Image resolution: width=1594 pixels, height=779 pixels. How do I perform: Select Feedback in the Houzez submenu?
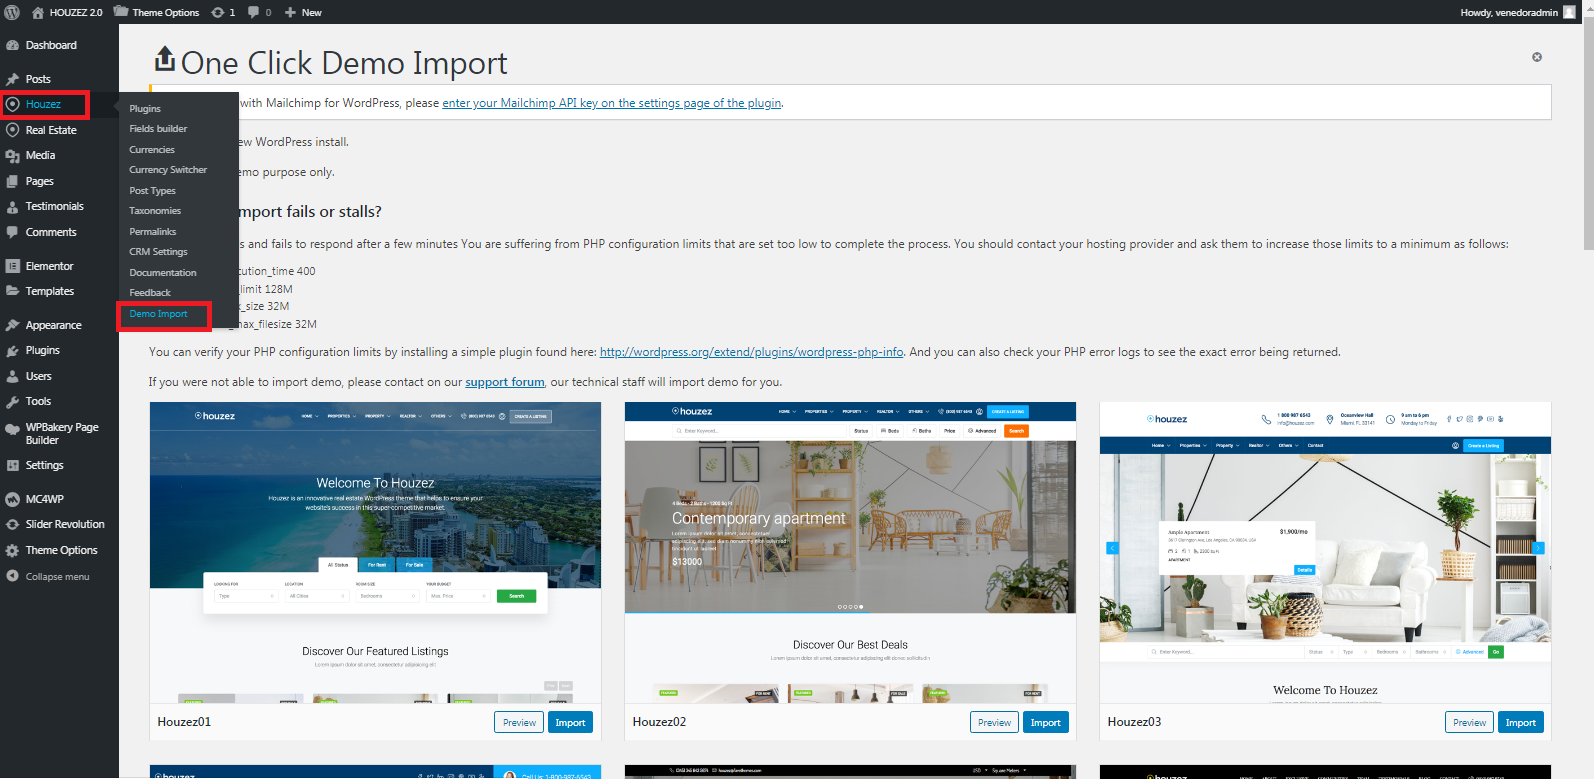click(150, 293)
